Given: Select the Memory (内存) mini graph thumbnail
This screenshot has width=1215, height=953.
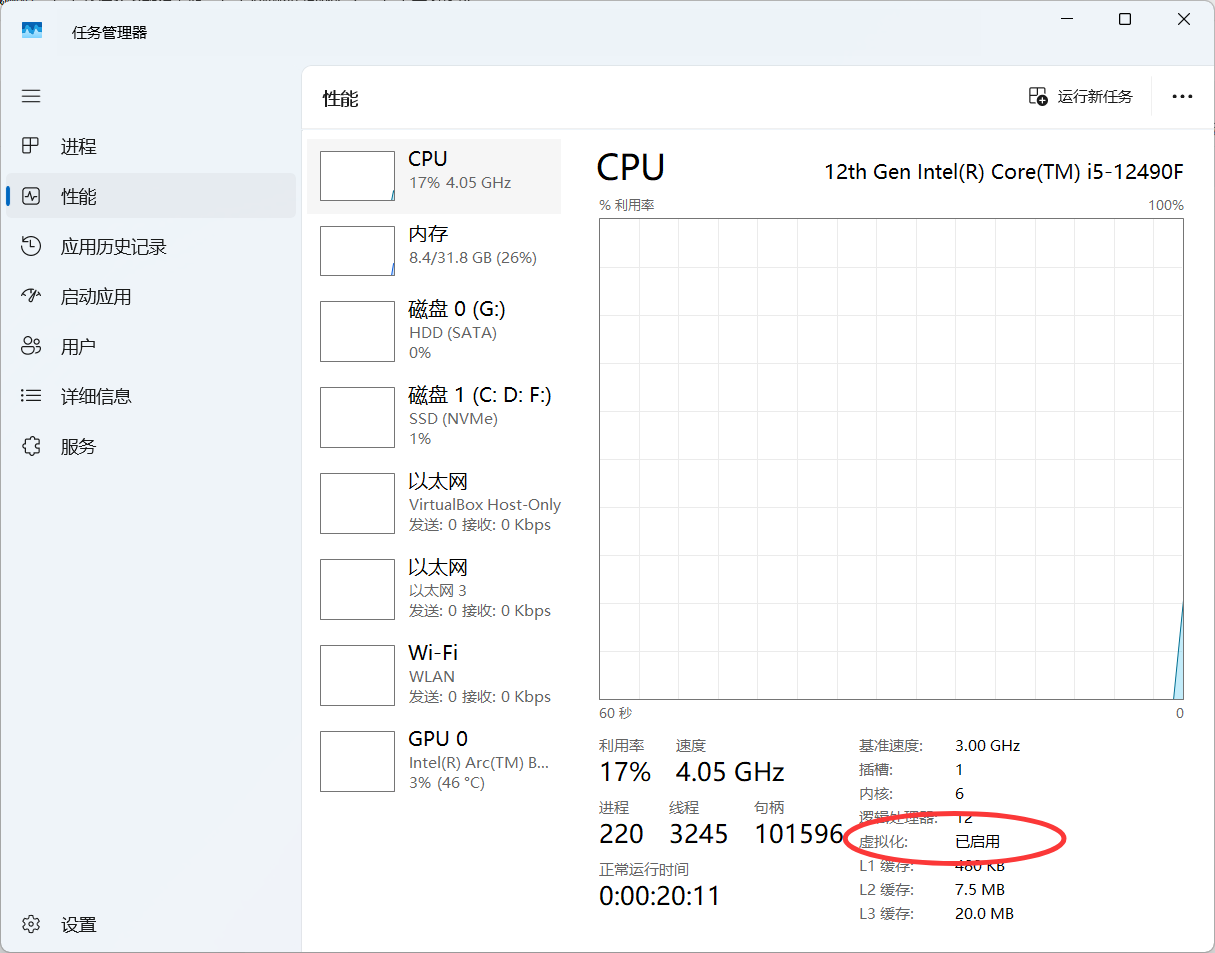Looking at the screenshot, I should tap(357, 251).
